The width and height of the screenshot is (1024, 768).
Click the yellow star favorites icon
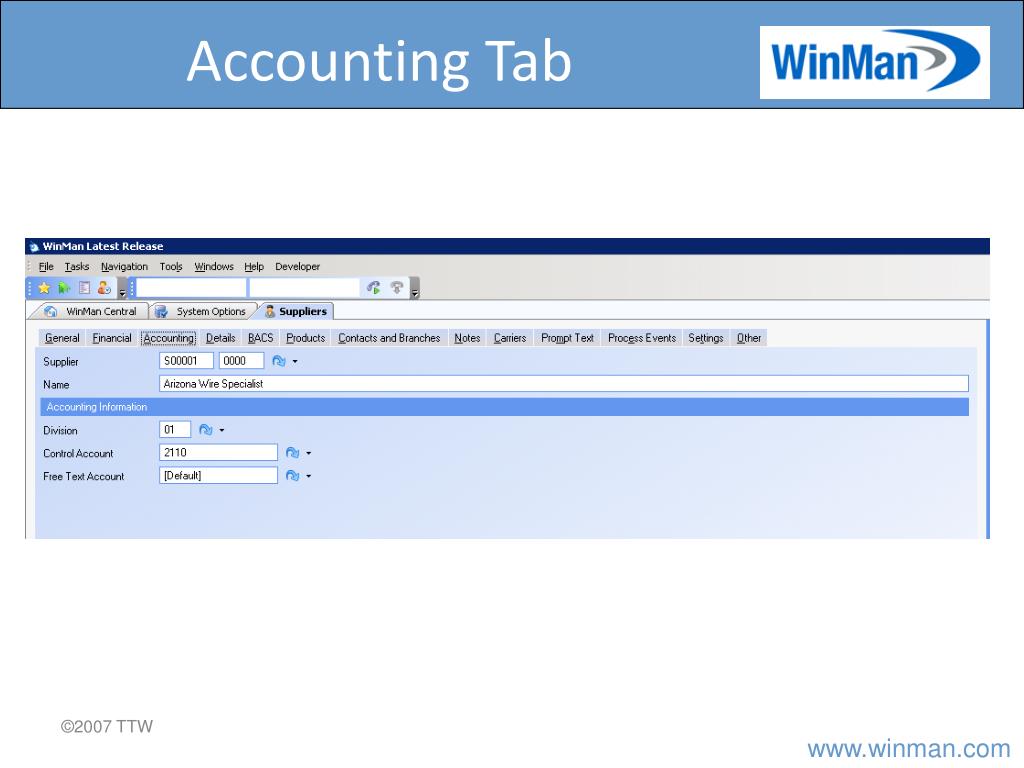coord(44,288)
